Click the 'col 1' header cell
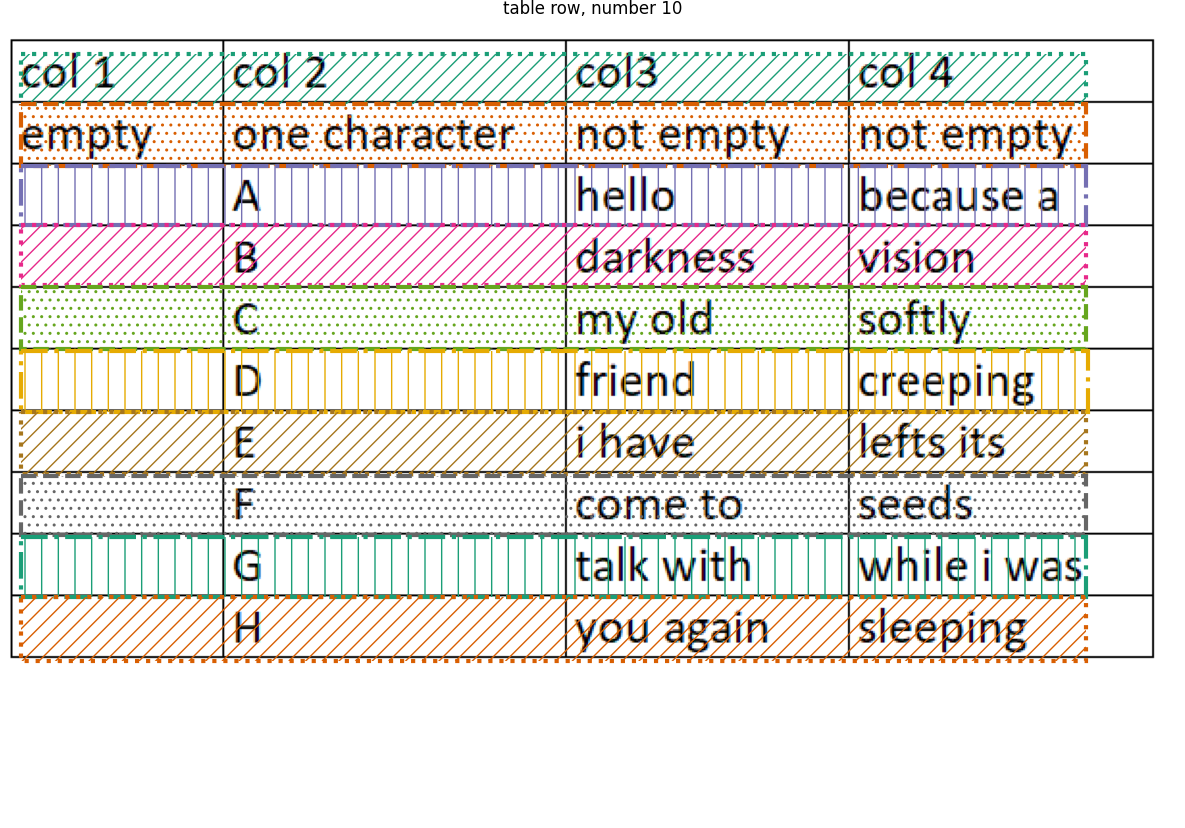The height and width of the screenshot is (828, 1185). click(x=117, y=71)
